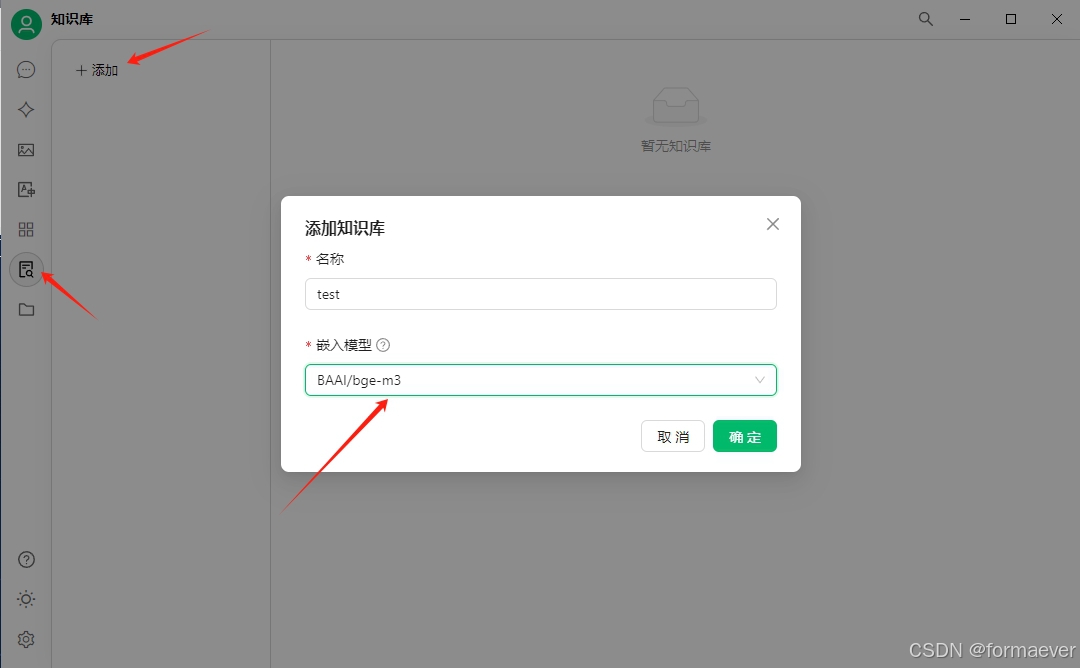Minimize the application window
Viewport: 1080px width, 668px height.
click(965, 19)
